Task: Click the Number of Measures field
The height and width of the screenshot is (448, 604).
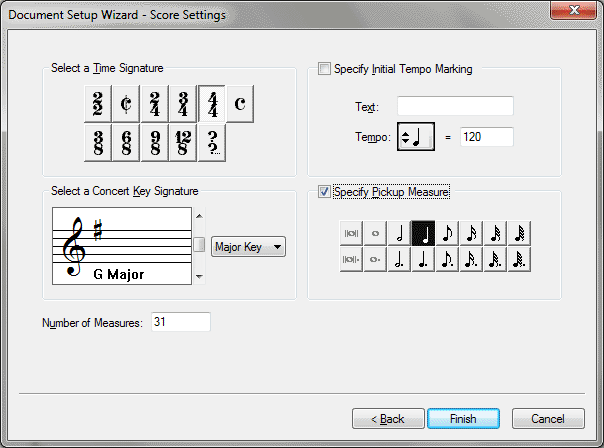Action: [x=179, y=322]
